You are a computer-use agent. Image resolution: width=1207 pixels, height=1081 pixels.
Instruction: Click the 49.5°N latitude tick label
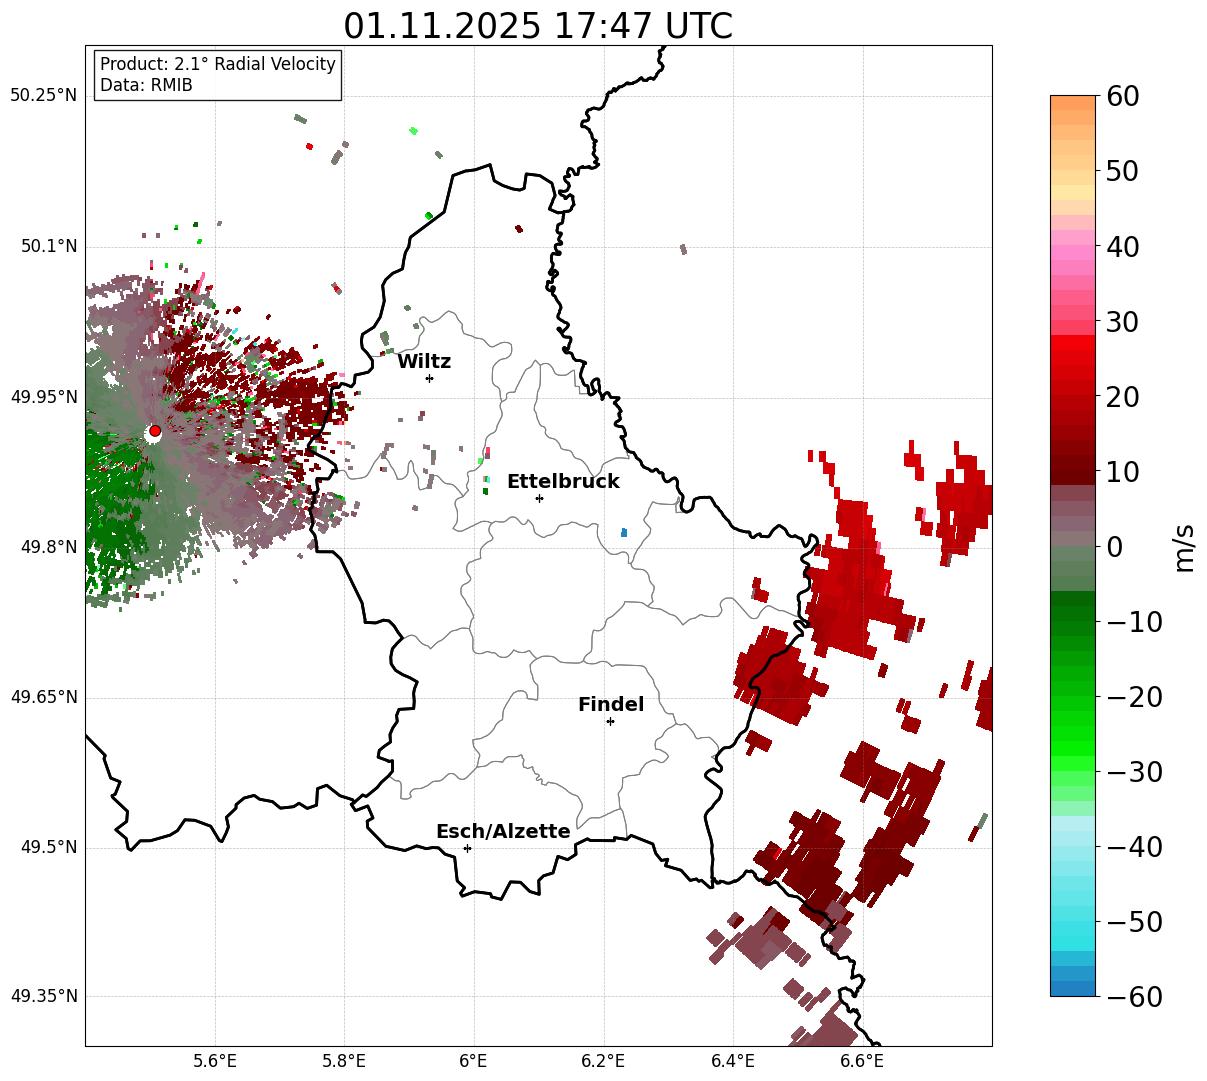pos(48,847)
